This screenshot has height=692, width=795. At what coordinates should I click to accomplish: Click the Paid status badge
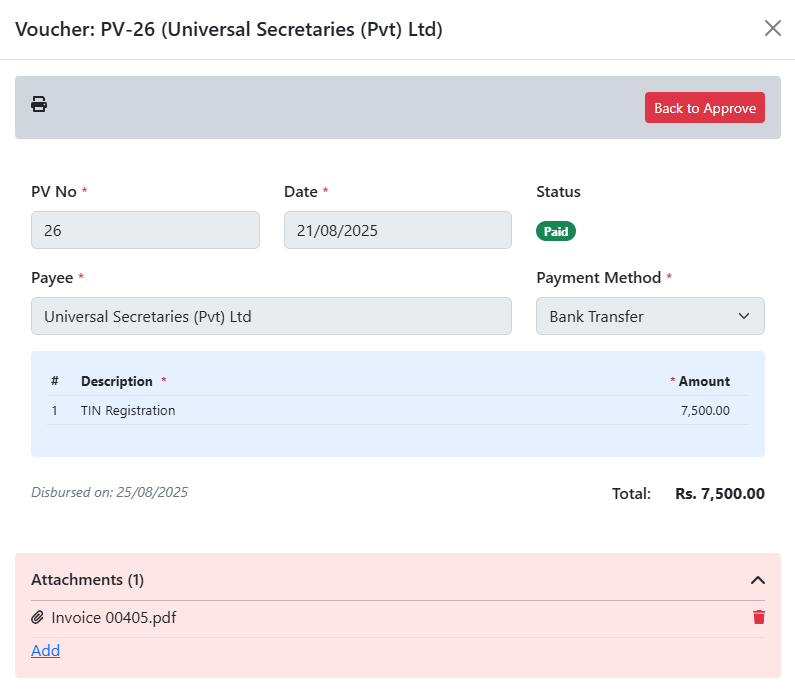(x=556, y=231)
